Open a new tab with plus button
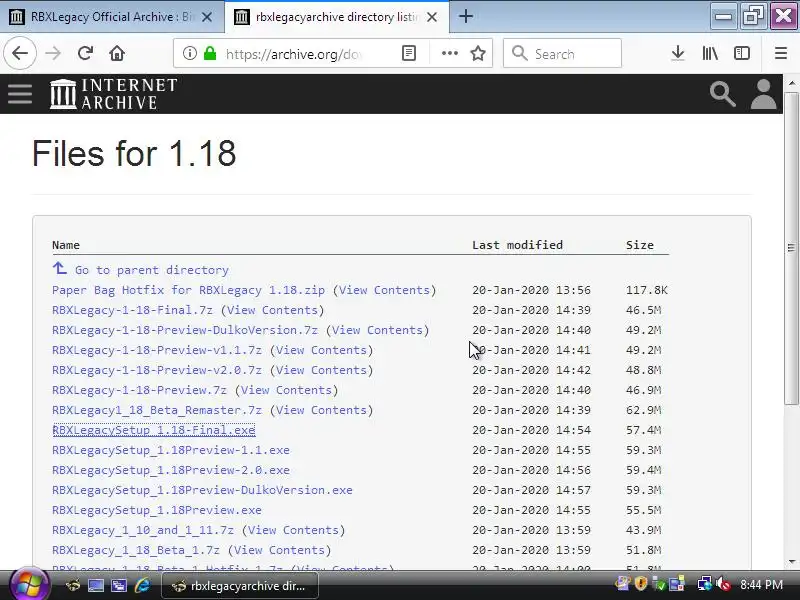Screen dimensions: 800x600 click(x=465, y=16)
